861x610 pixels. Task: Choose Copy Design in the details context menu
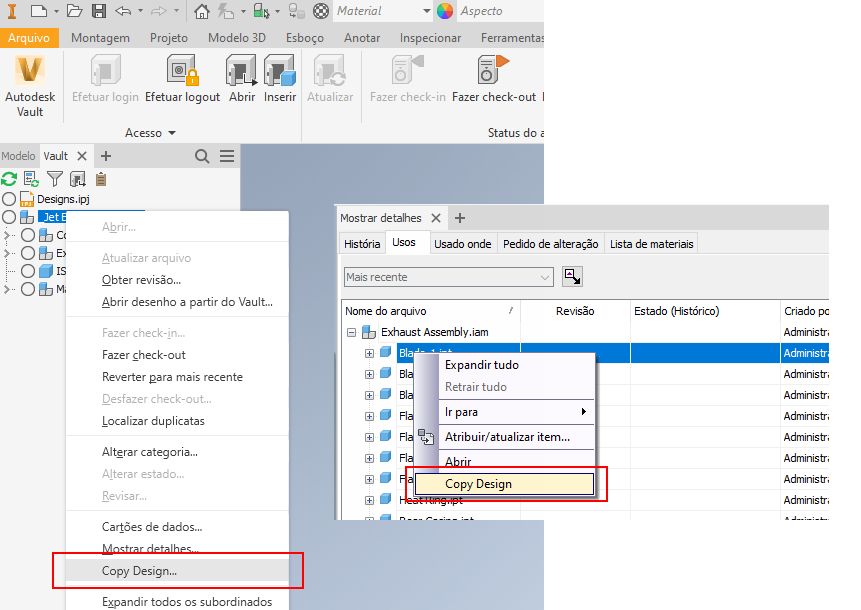[504, 484]
